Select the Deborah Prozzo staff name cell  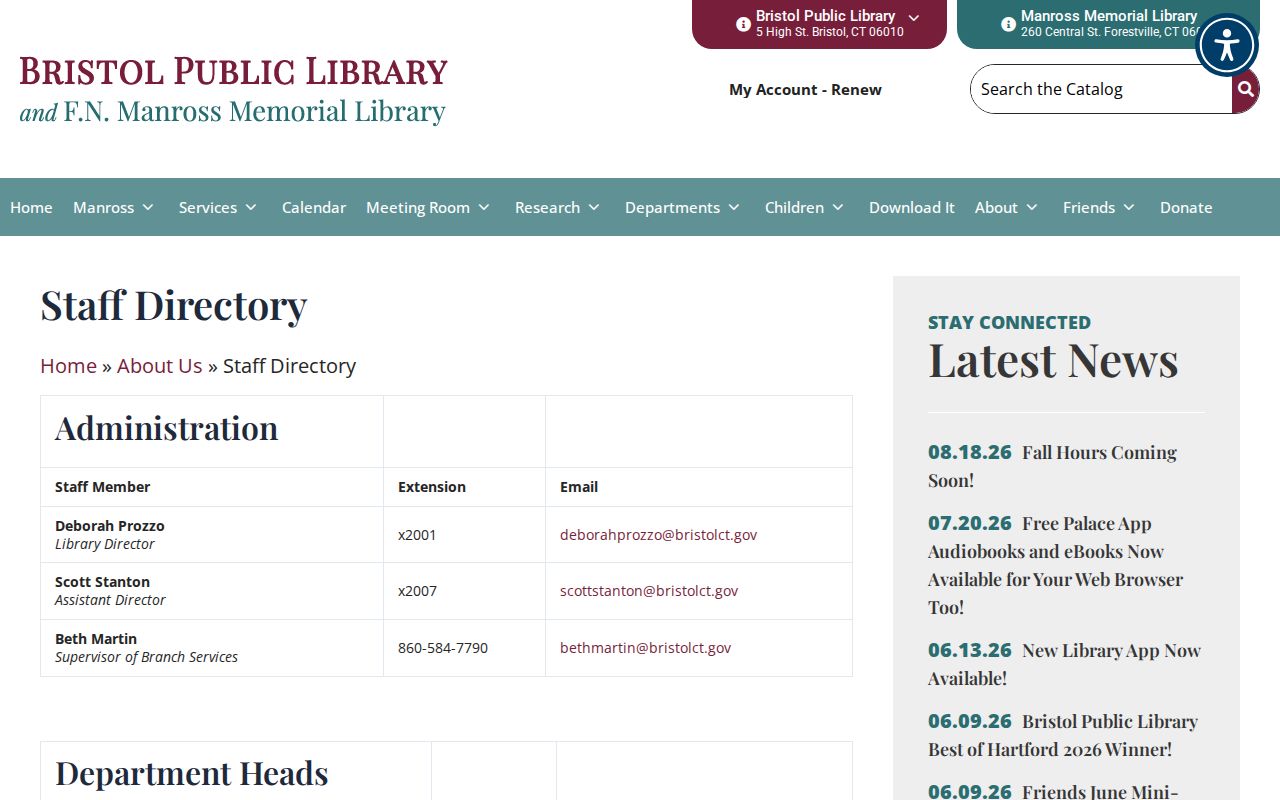pyautogui.click(x=212, y=535)
